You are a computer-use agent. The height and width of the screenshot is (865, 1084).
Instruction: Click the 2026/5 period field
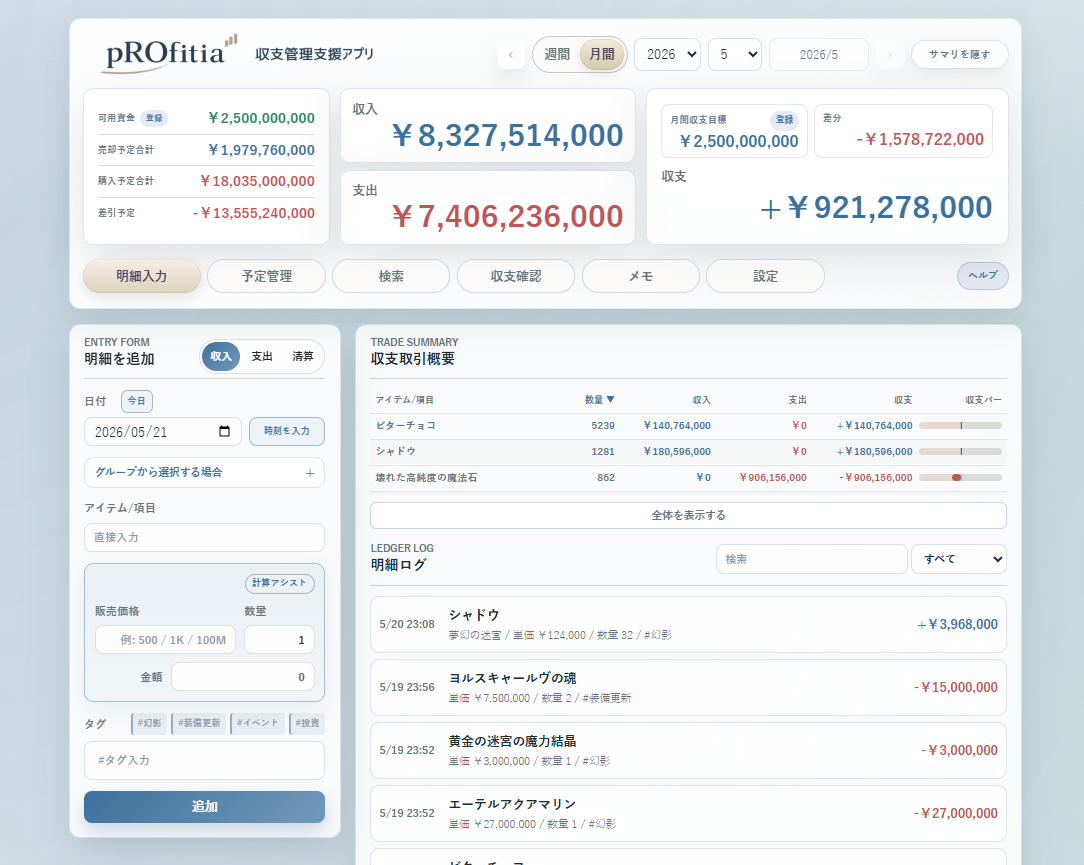[x=819, y=55]
